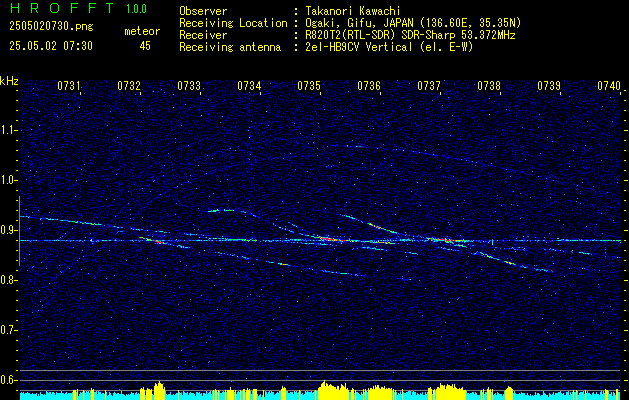
Task: Click time marker 0732
Action: 129,85
